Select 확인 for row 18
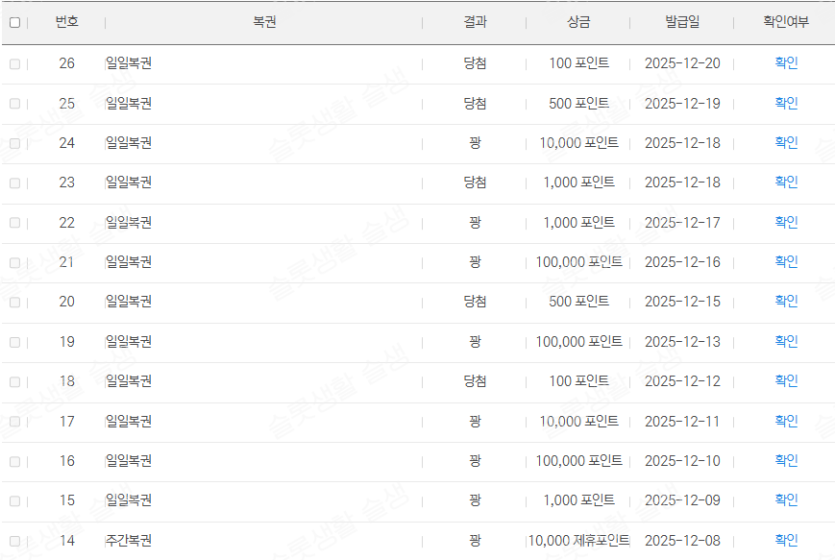This screenshot has width=835, height=560. coord(786,381)
